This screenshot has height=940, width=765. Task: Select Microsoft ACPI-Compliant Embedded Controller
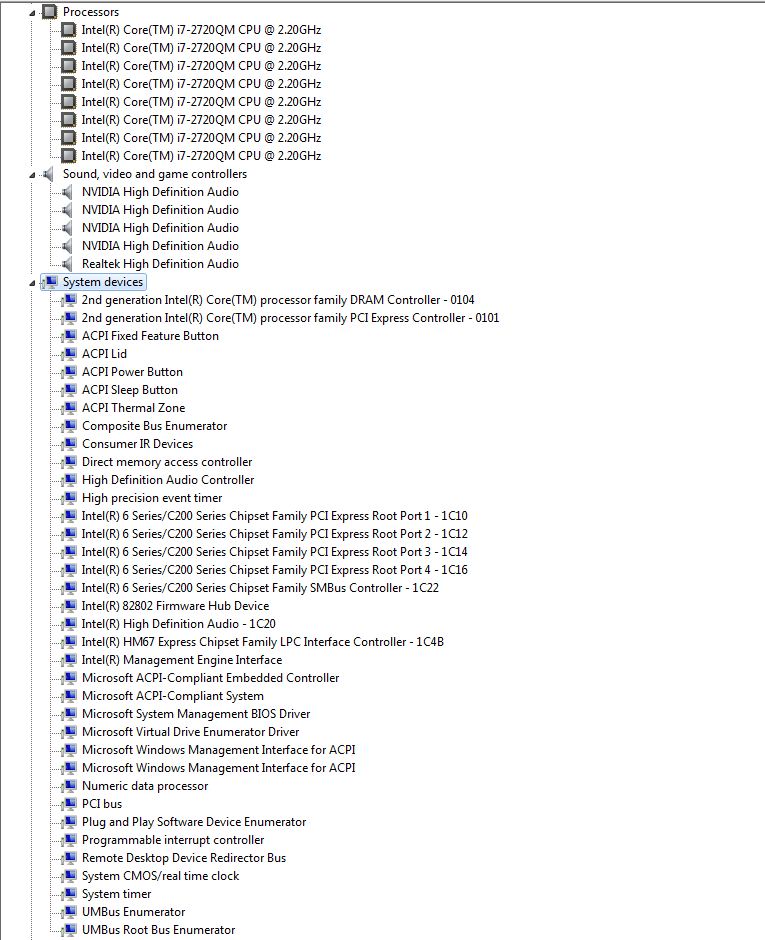[210, 678]
